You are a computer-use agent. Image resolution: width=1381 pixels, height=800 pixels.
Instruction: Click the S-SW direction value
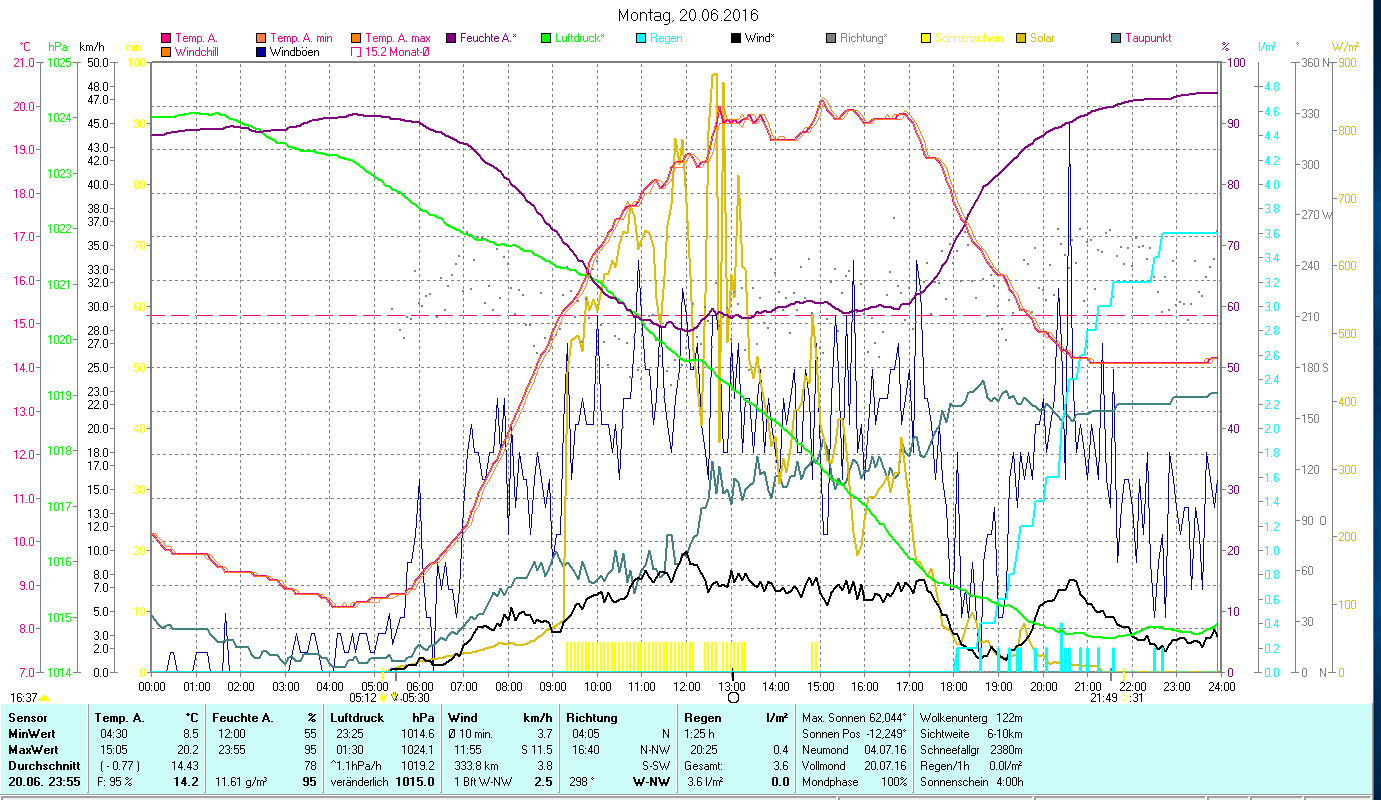(655, 766)
